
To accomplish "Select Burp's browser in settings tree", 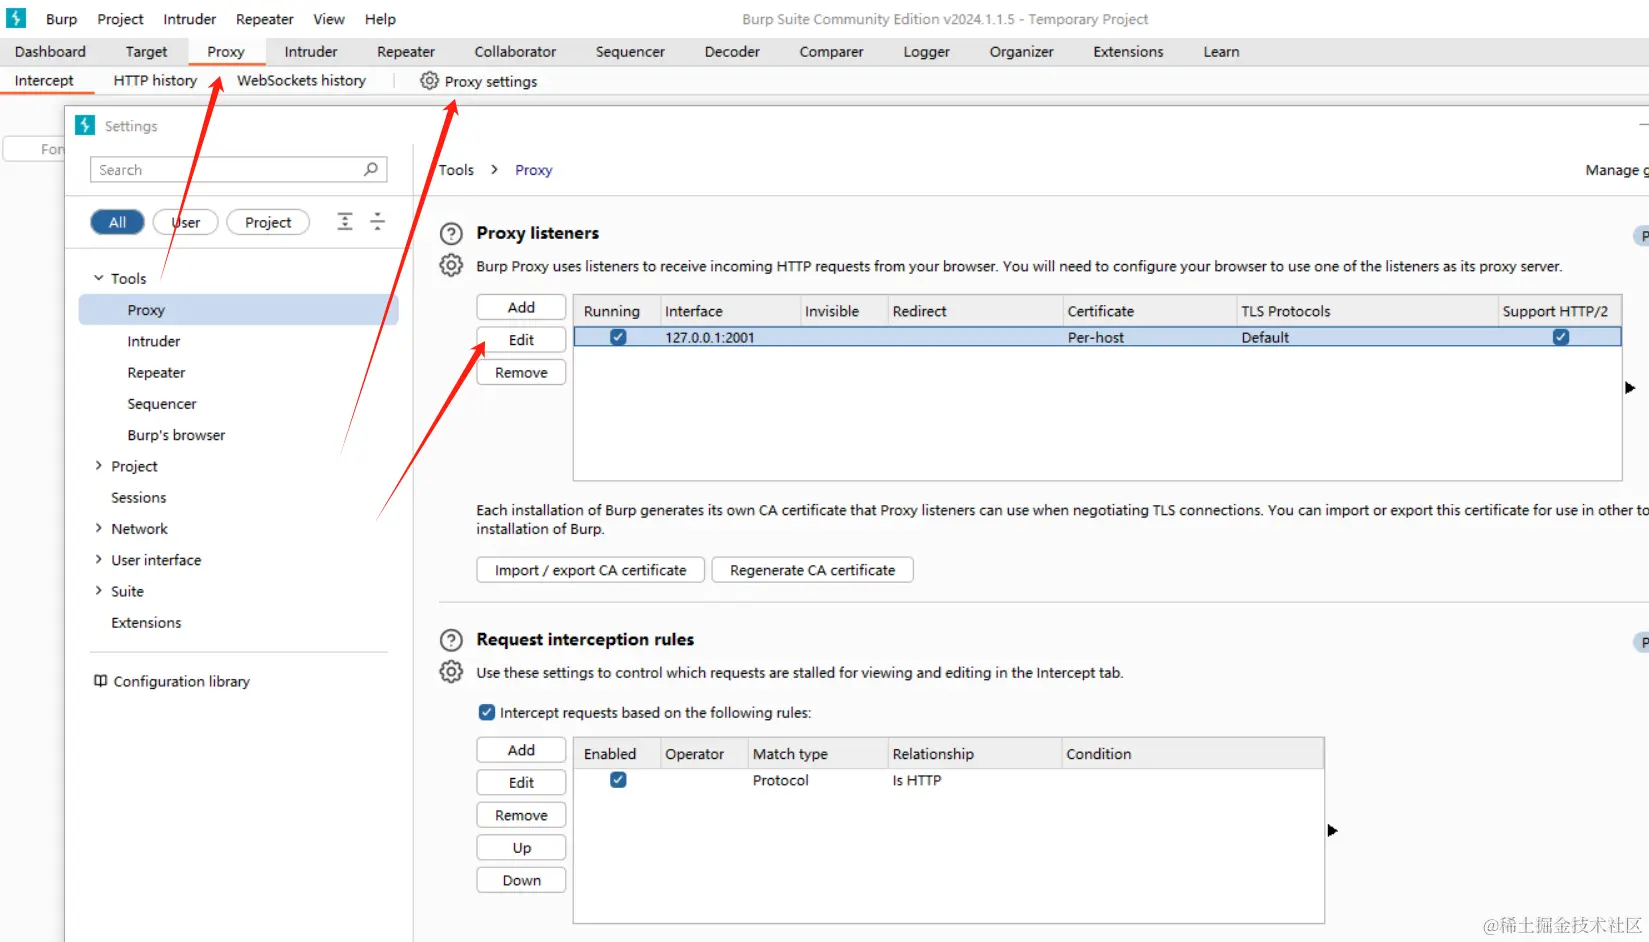I will pyautogui.click(x=176, y=435).
